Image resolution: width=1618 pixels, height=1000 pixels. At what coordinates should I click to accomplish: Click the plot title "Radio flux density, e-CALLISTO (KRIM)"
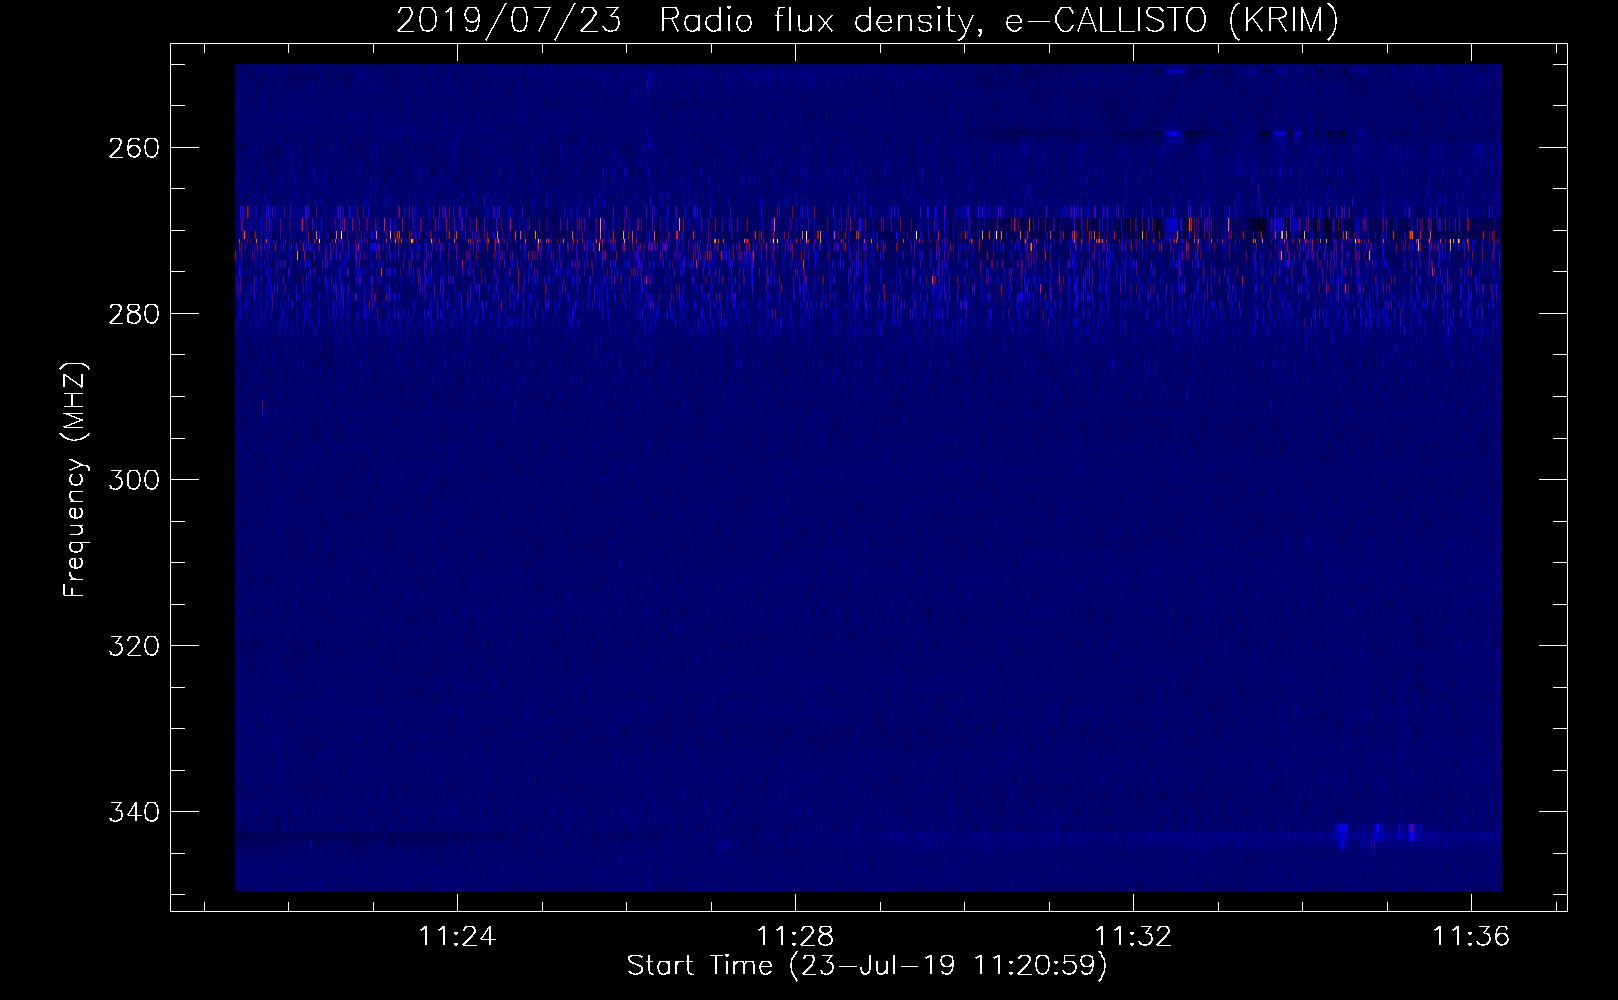(x=999, y=21)
